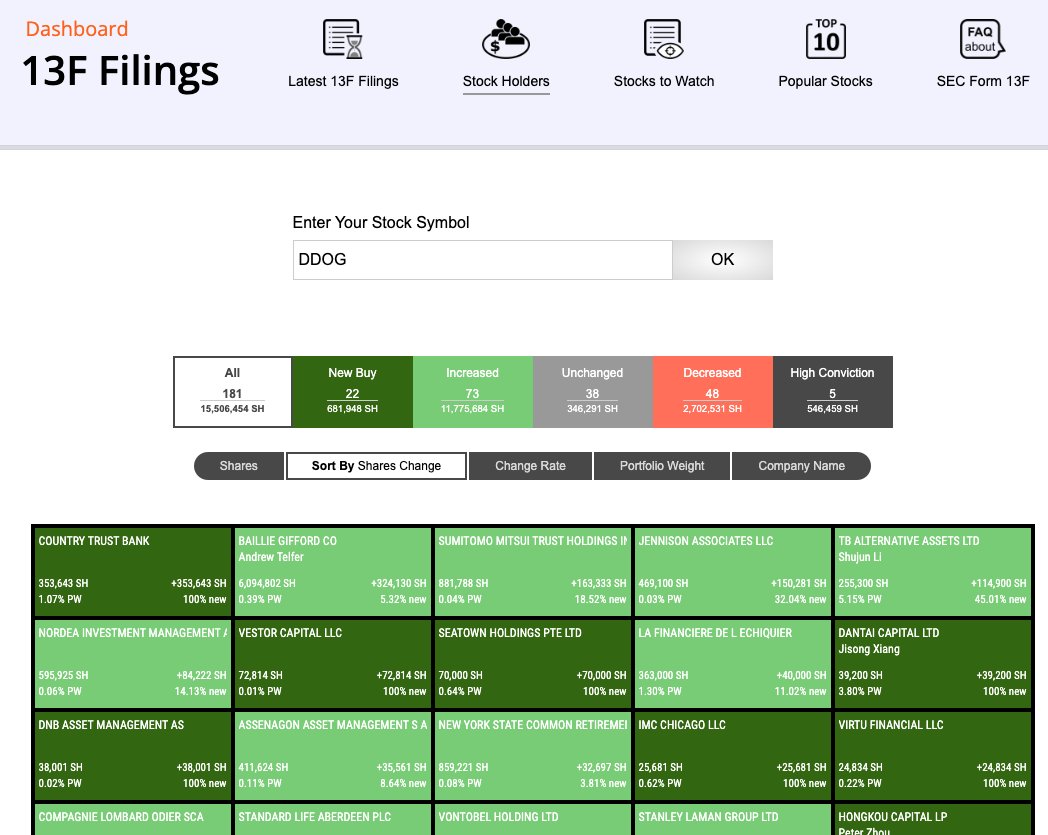The height and width of the screenshot is (835, 1048).
Task: Click OK to search the stock symbol
Action: [722, 259]
